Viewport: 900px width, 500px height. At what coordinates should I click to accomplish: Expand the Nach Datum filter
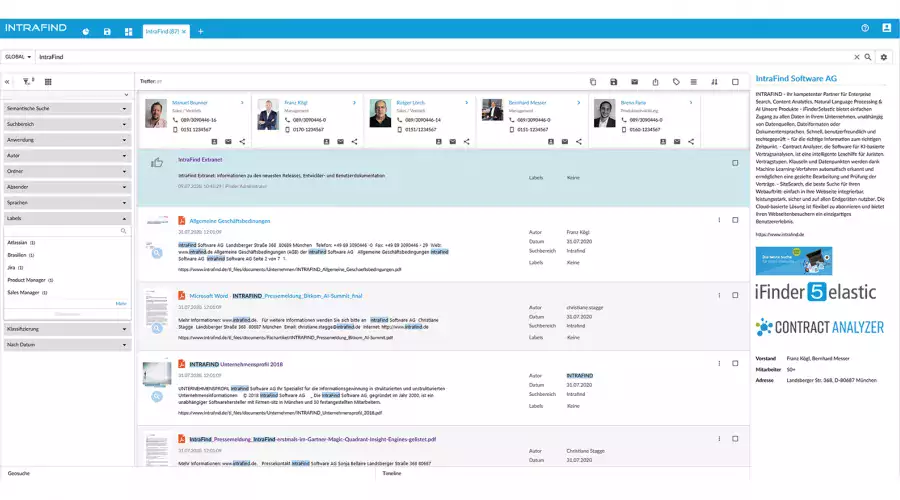[67, 344]
